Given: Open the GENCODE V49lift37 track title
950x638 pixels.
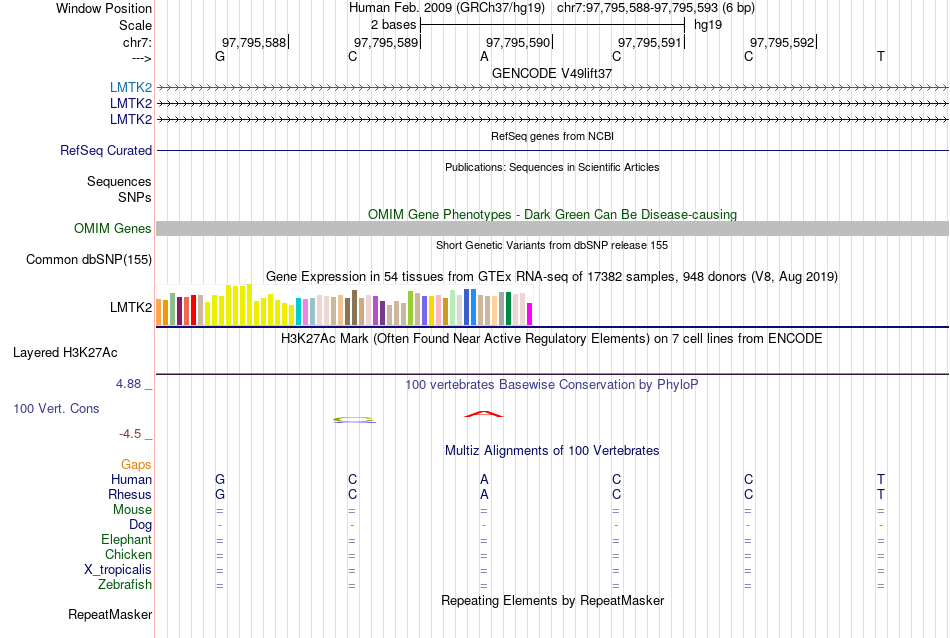Looking at the screenshot, I should (552, 73).
